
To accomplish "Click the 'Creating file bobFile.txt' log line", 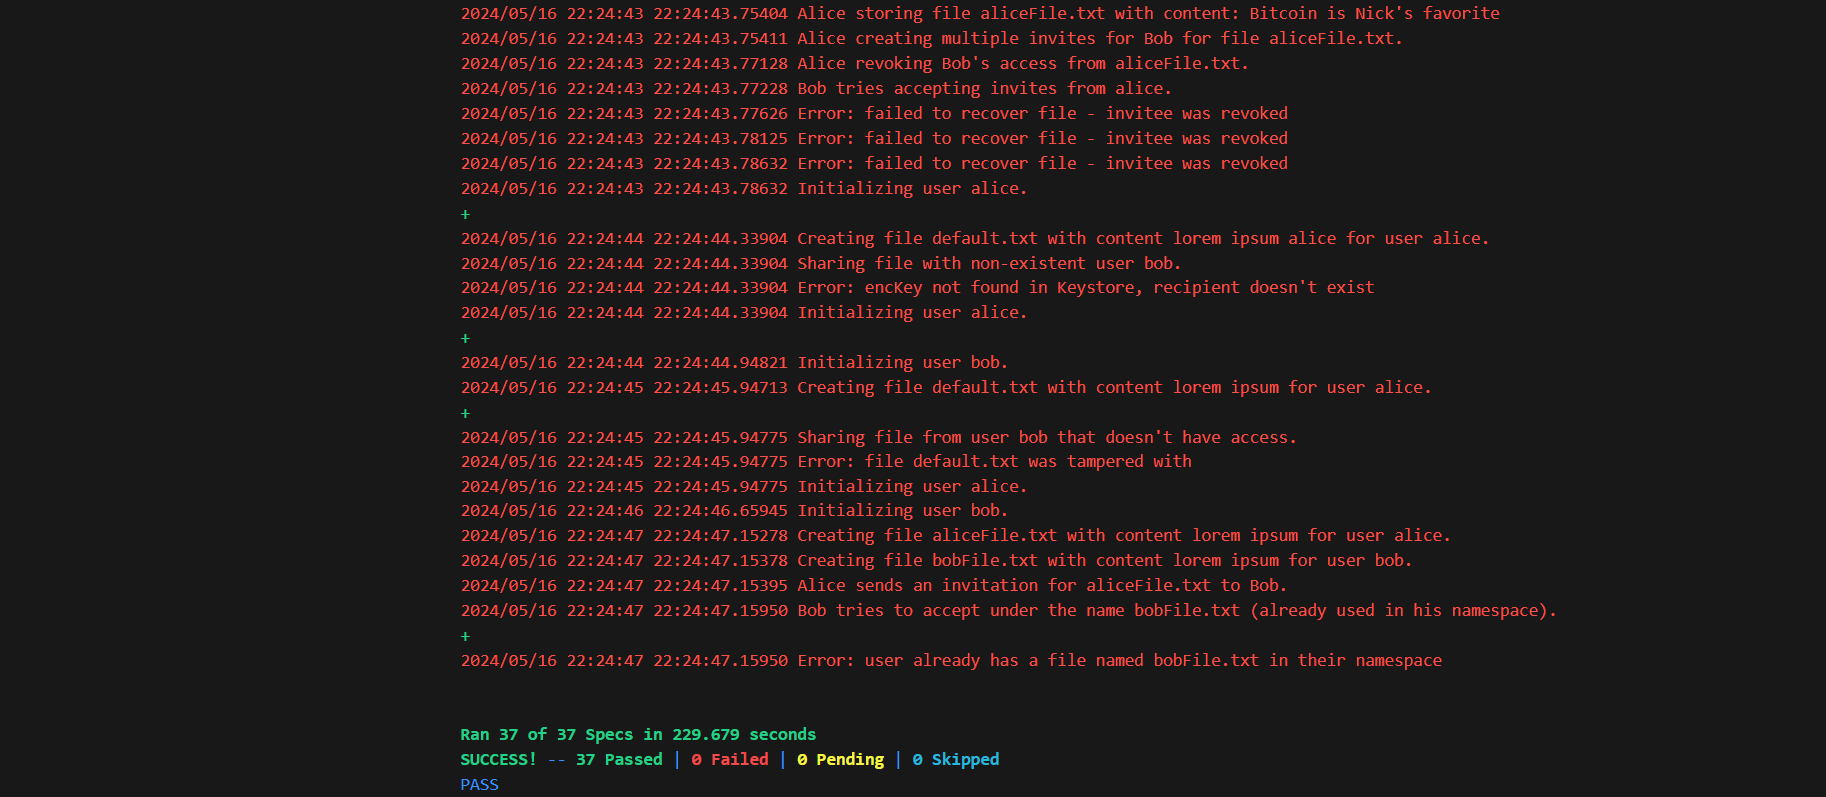I will coord(936,560).
